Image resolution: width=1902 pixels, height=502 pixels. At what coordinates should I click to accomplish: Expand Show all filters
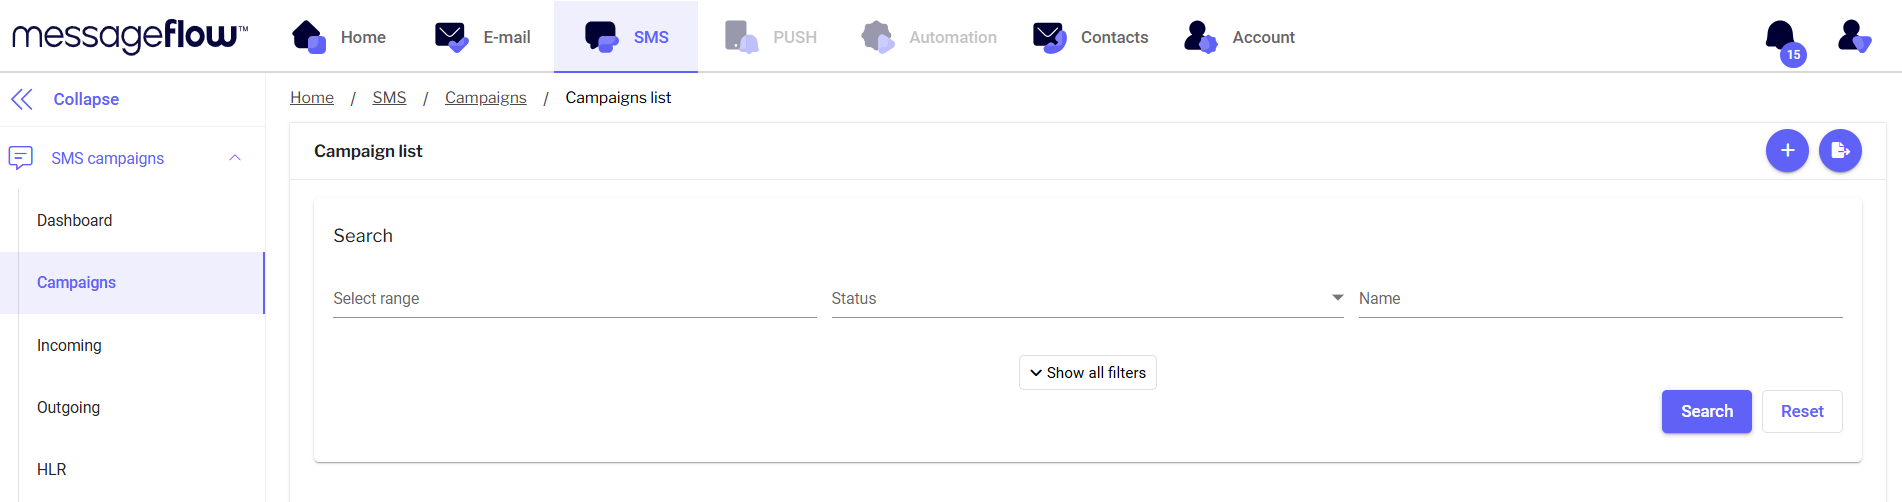pos(1088,373)
